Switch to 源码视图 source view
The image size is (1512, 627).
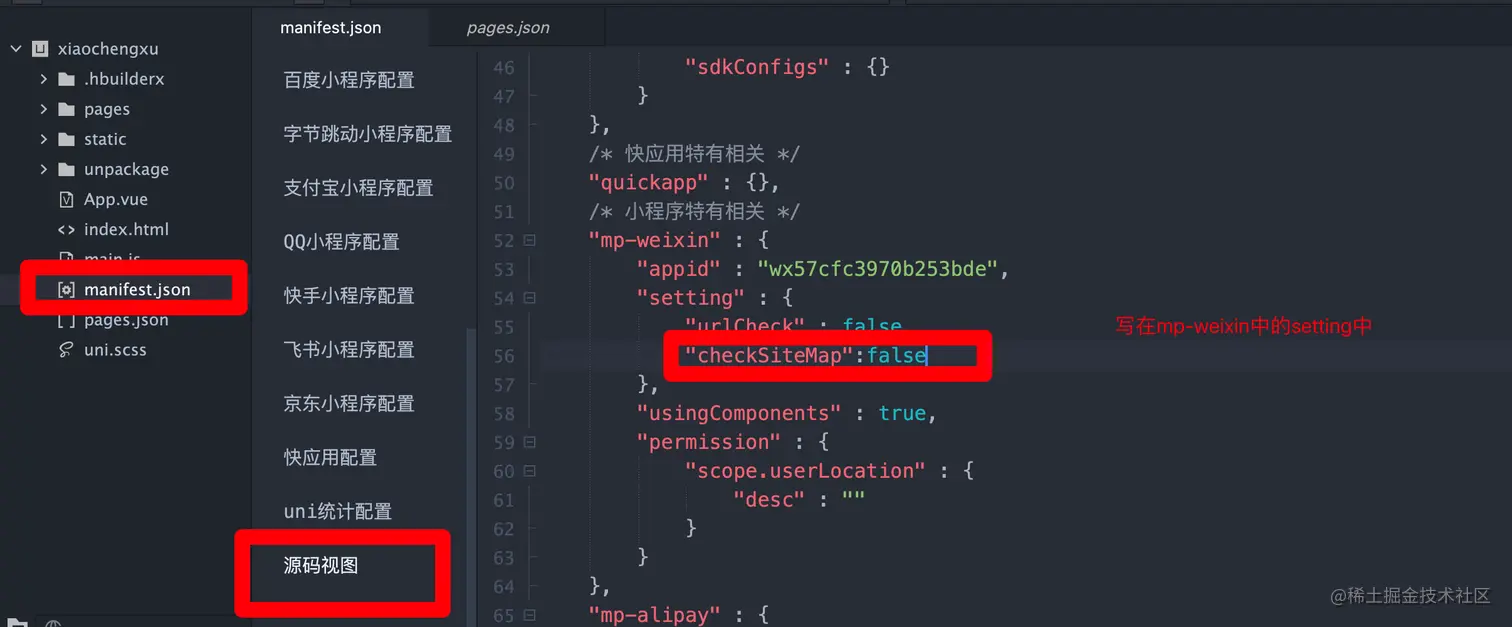321,566
